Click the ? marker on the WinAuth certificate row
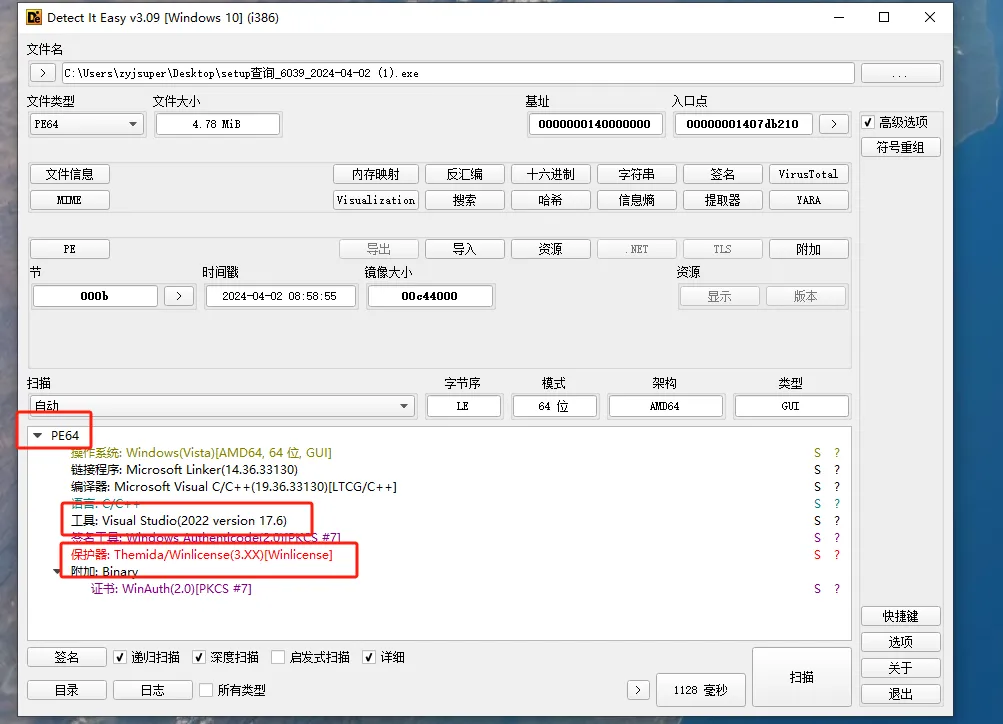Image resolution: width=1003 pixels, height=724 pixels. 837,589
